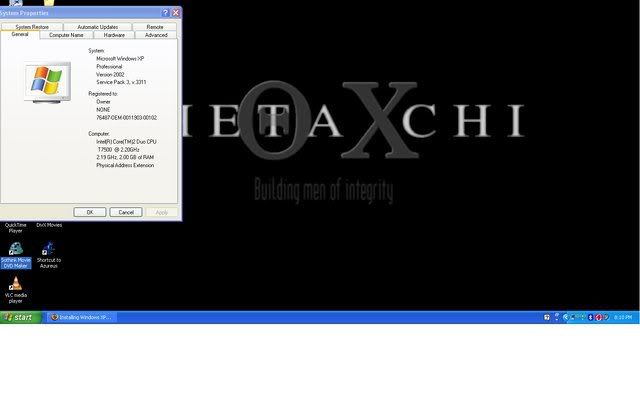The width and height of the screenshot is (640, 400).
Task: Click the 'Intel(R) Core(TM)2 Duo CPU' text
Action: (x=126, y=142)
